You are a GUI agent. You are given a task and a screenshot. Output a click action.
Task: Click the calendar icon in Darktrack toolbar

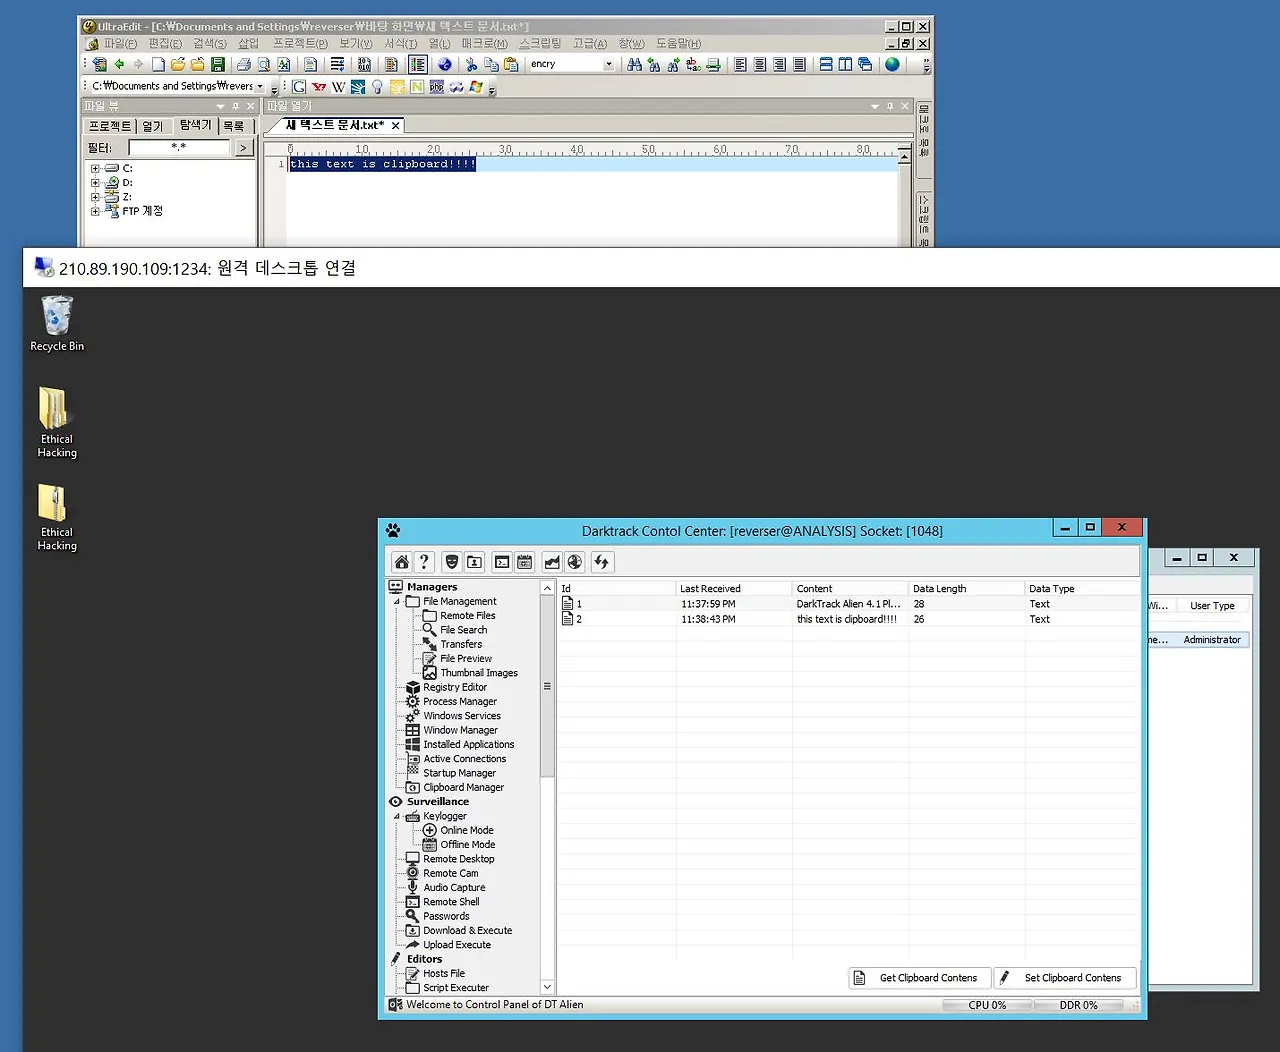[525, 562]
